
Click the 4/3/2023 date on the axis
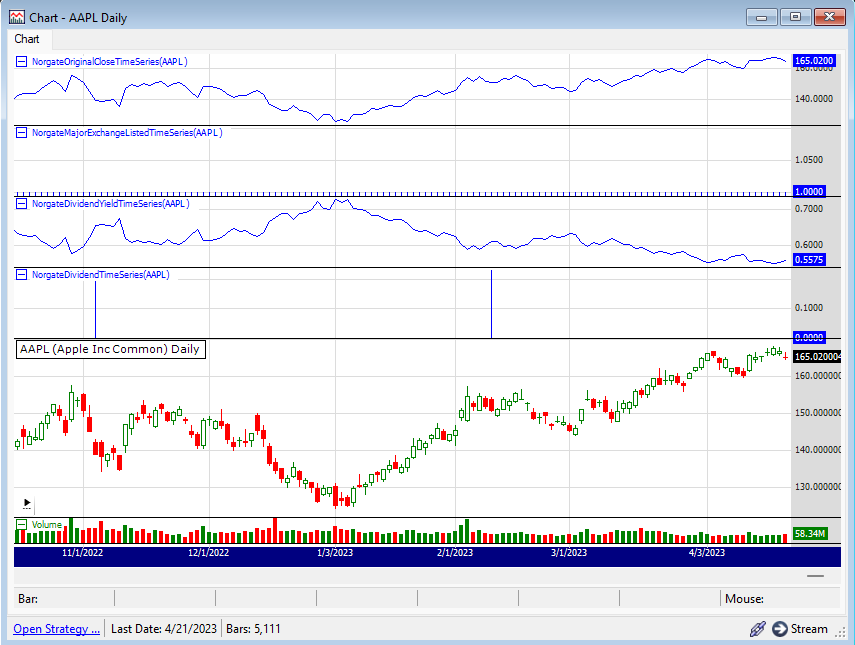[707, 552]
